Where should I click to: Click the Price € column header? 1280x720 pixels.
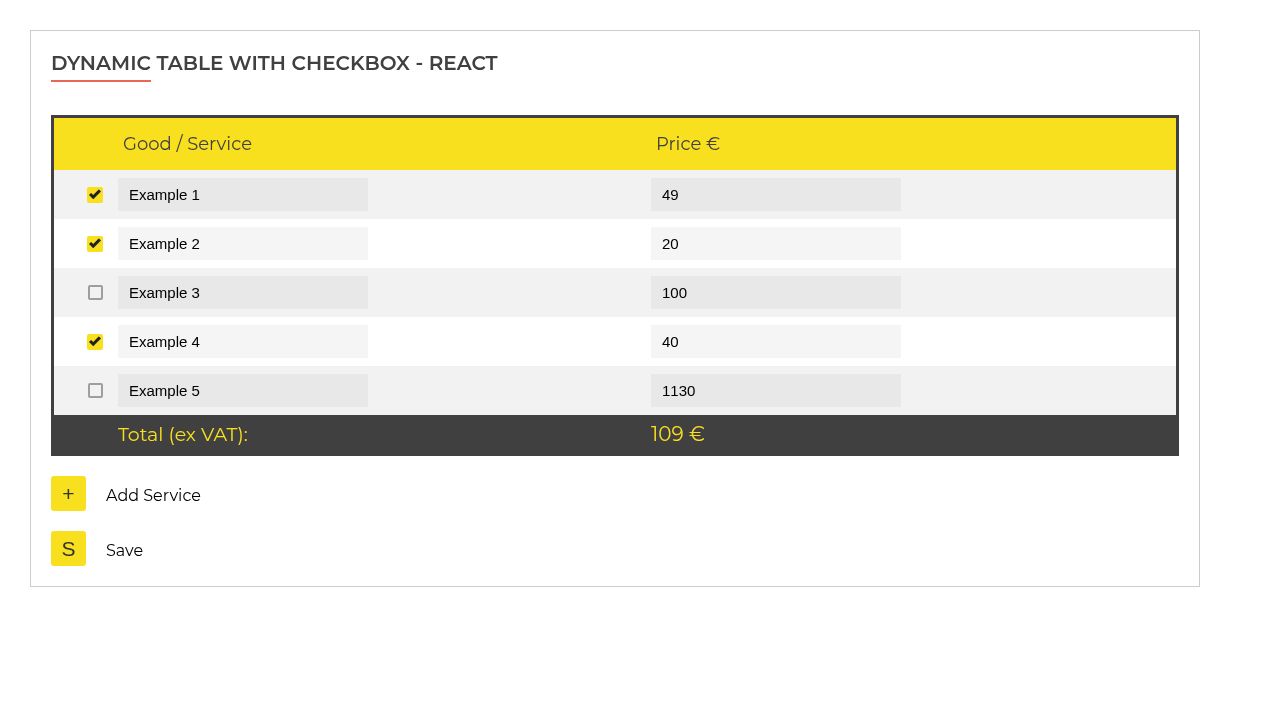(688, 144)
